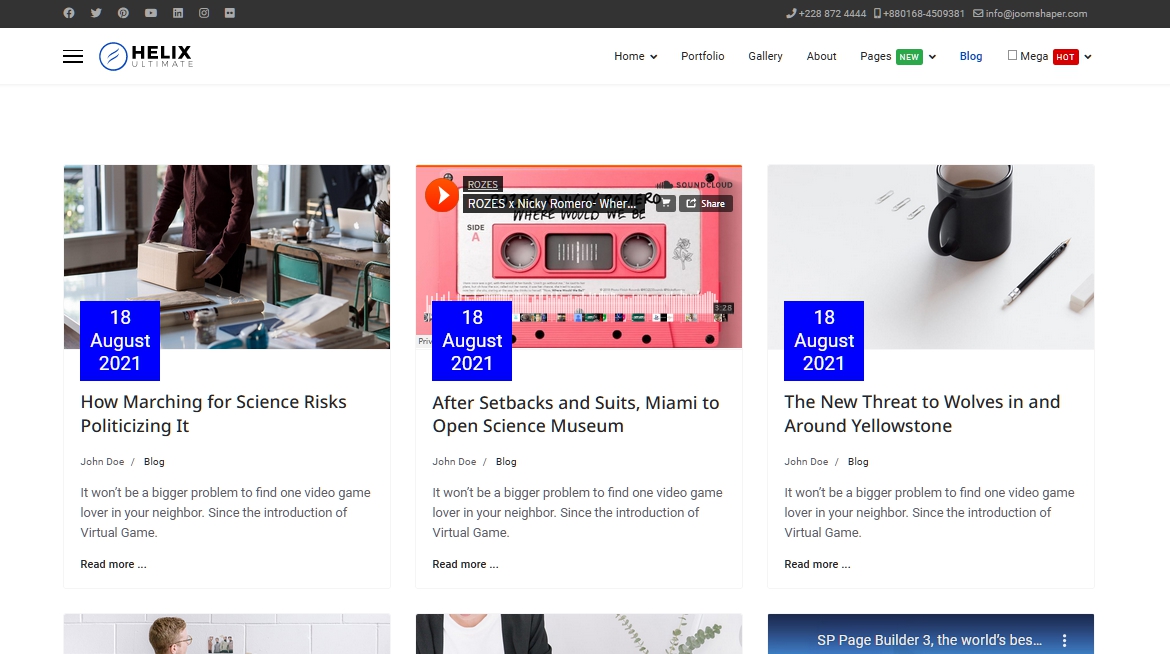Click the SoundCloud shopping cart icon

pos(666,203)
